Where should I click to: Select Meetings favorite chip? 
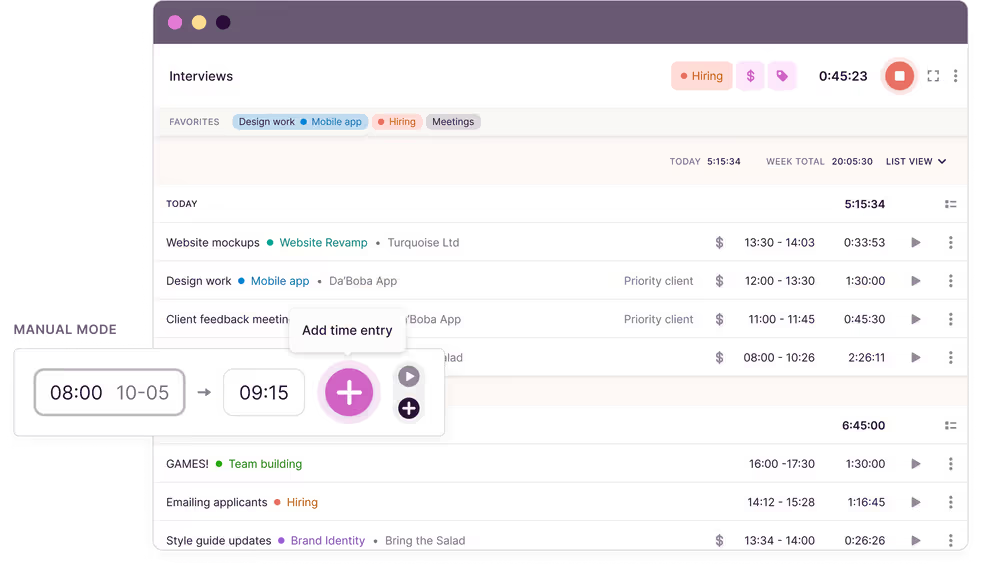click(453, 122)
